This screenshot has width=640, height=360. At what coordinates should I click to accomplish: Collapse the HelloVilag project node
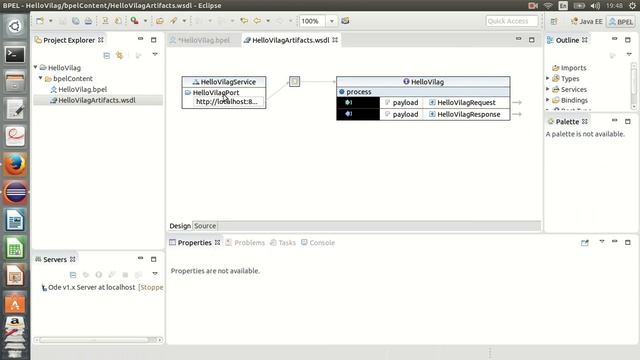(36, 67)
